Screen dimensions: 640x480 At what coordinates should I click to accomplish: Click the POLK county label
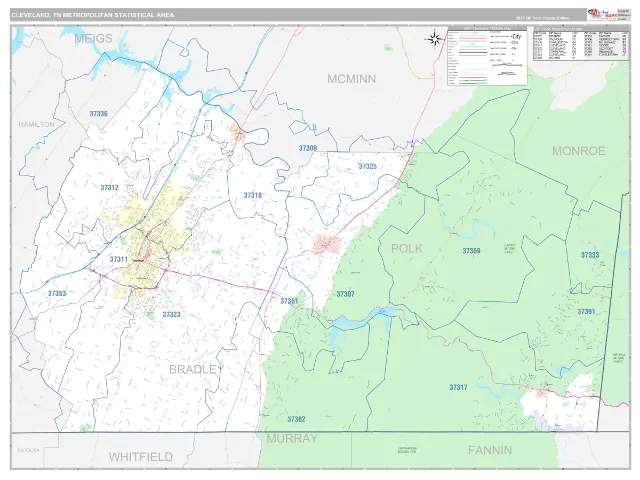point(407,248)
